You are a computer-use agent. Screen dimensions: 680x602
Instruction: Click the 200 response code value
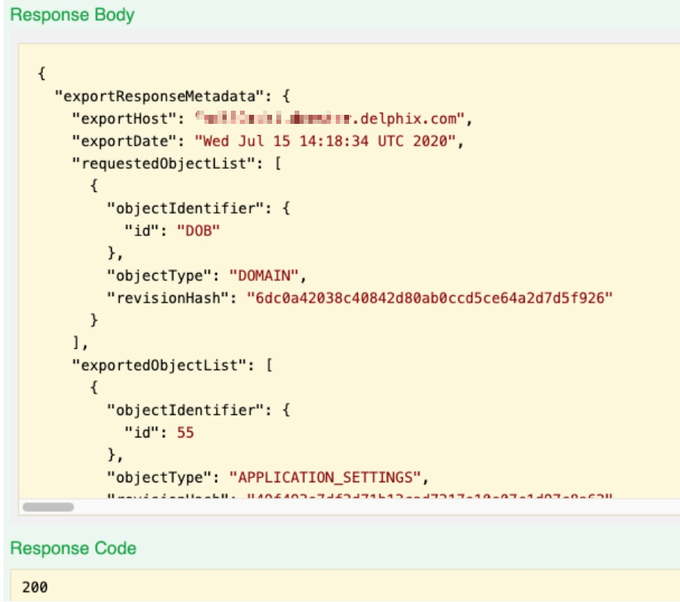(35, 587)
